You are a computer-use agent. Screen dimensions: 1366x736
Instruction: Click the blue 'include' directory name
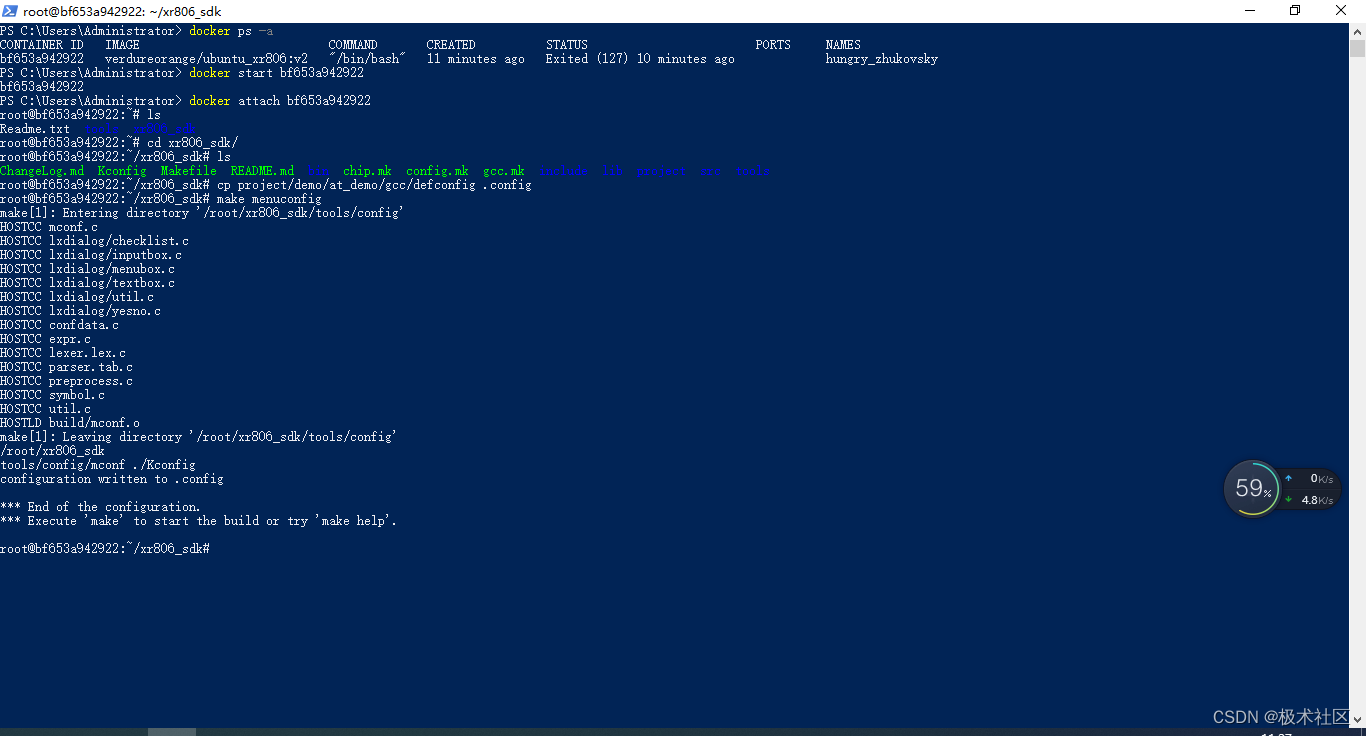[x=563, y=171]
